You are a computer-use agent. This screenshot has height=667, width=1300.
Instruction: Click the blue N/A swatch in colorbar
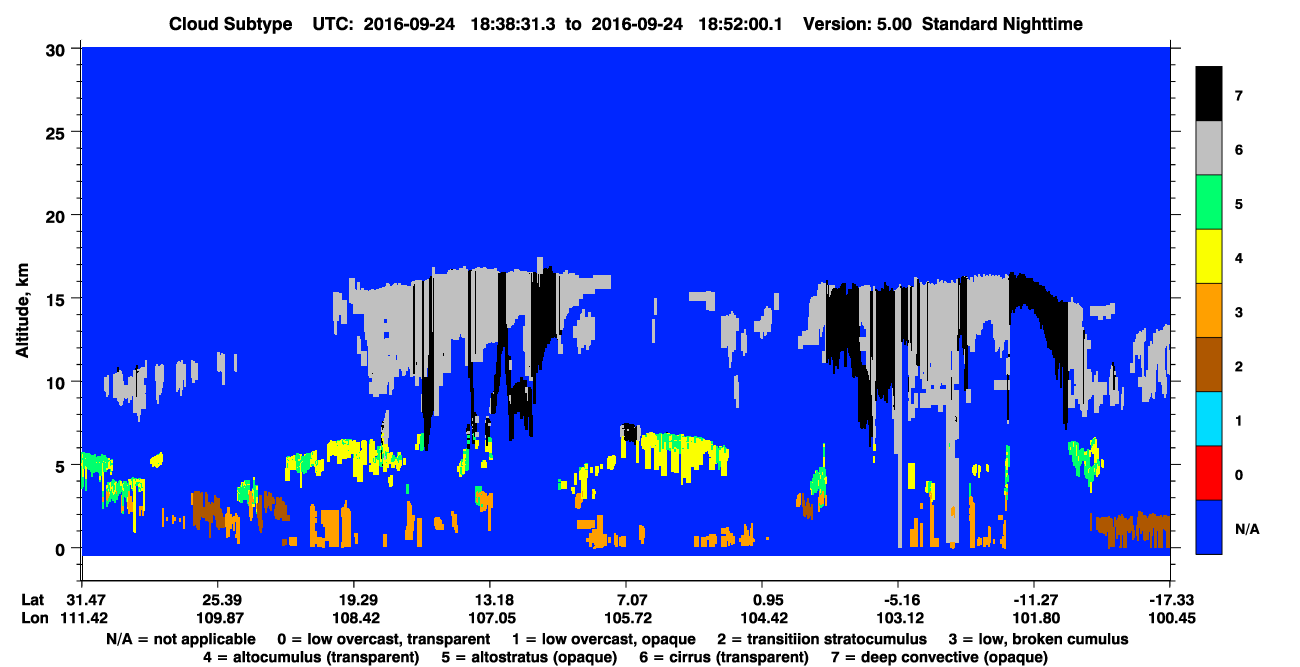(x=1209, y=526)
